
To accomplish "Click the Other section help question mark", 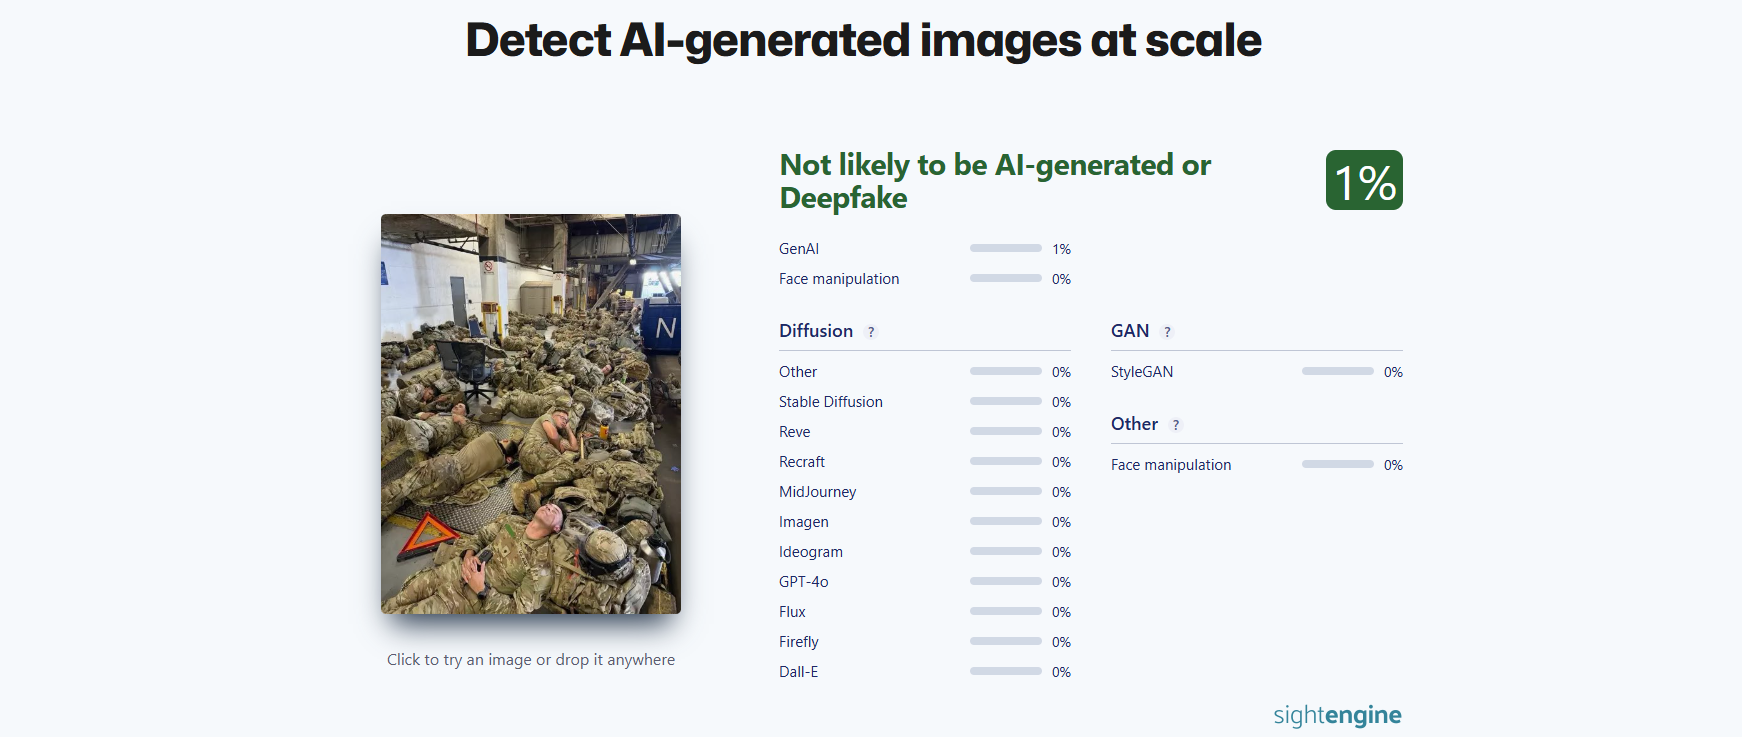I will [x=1176, y=425].
